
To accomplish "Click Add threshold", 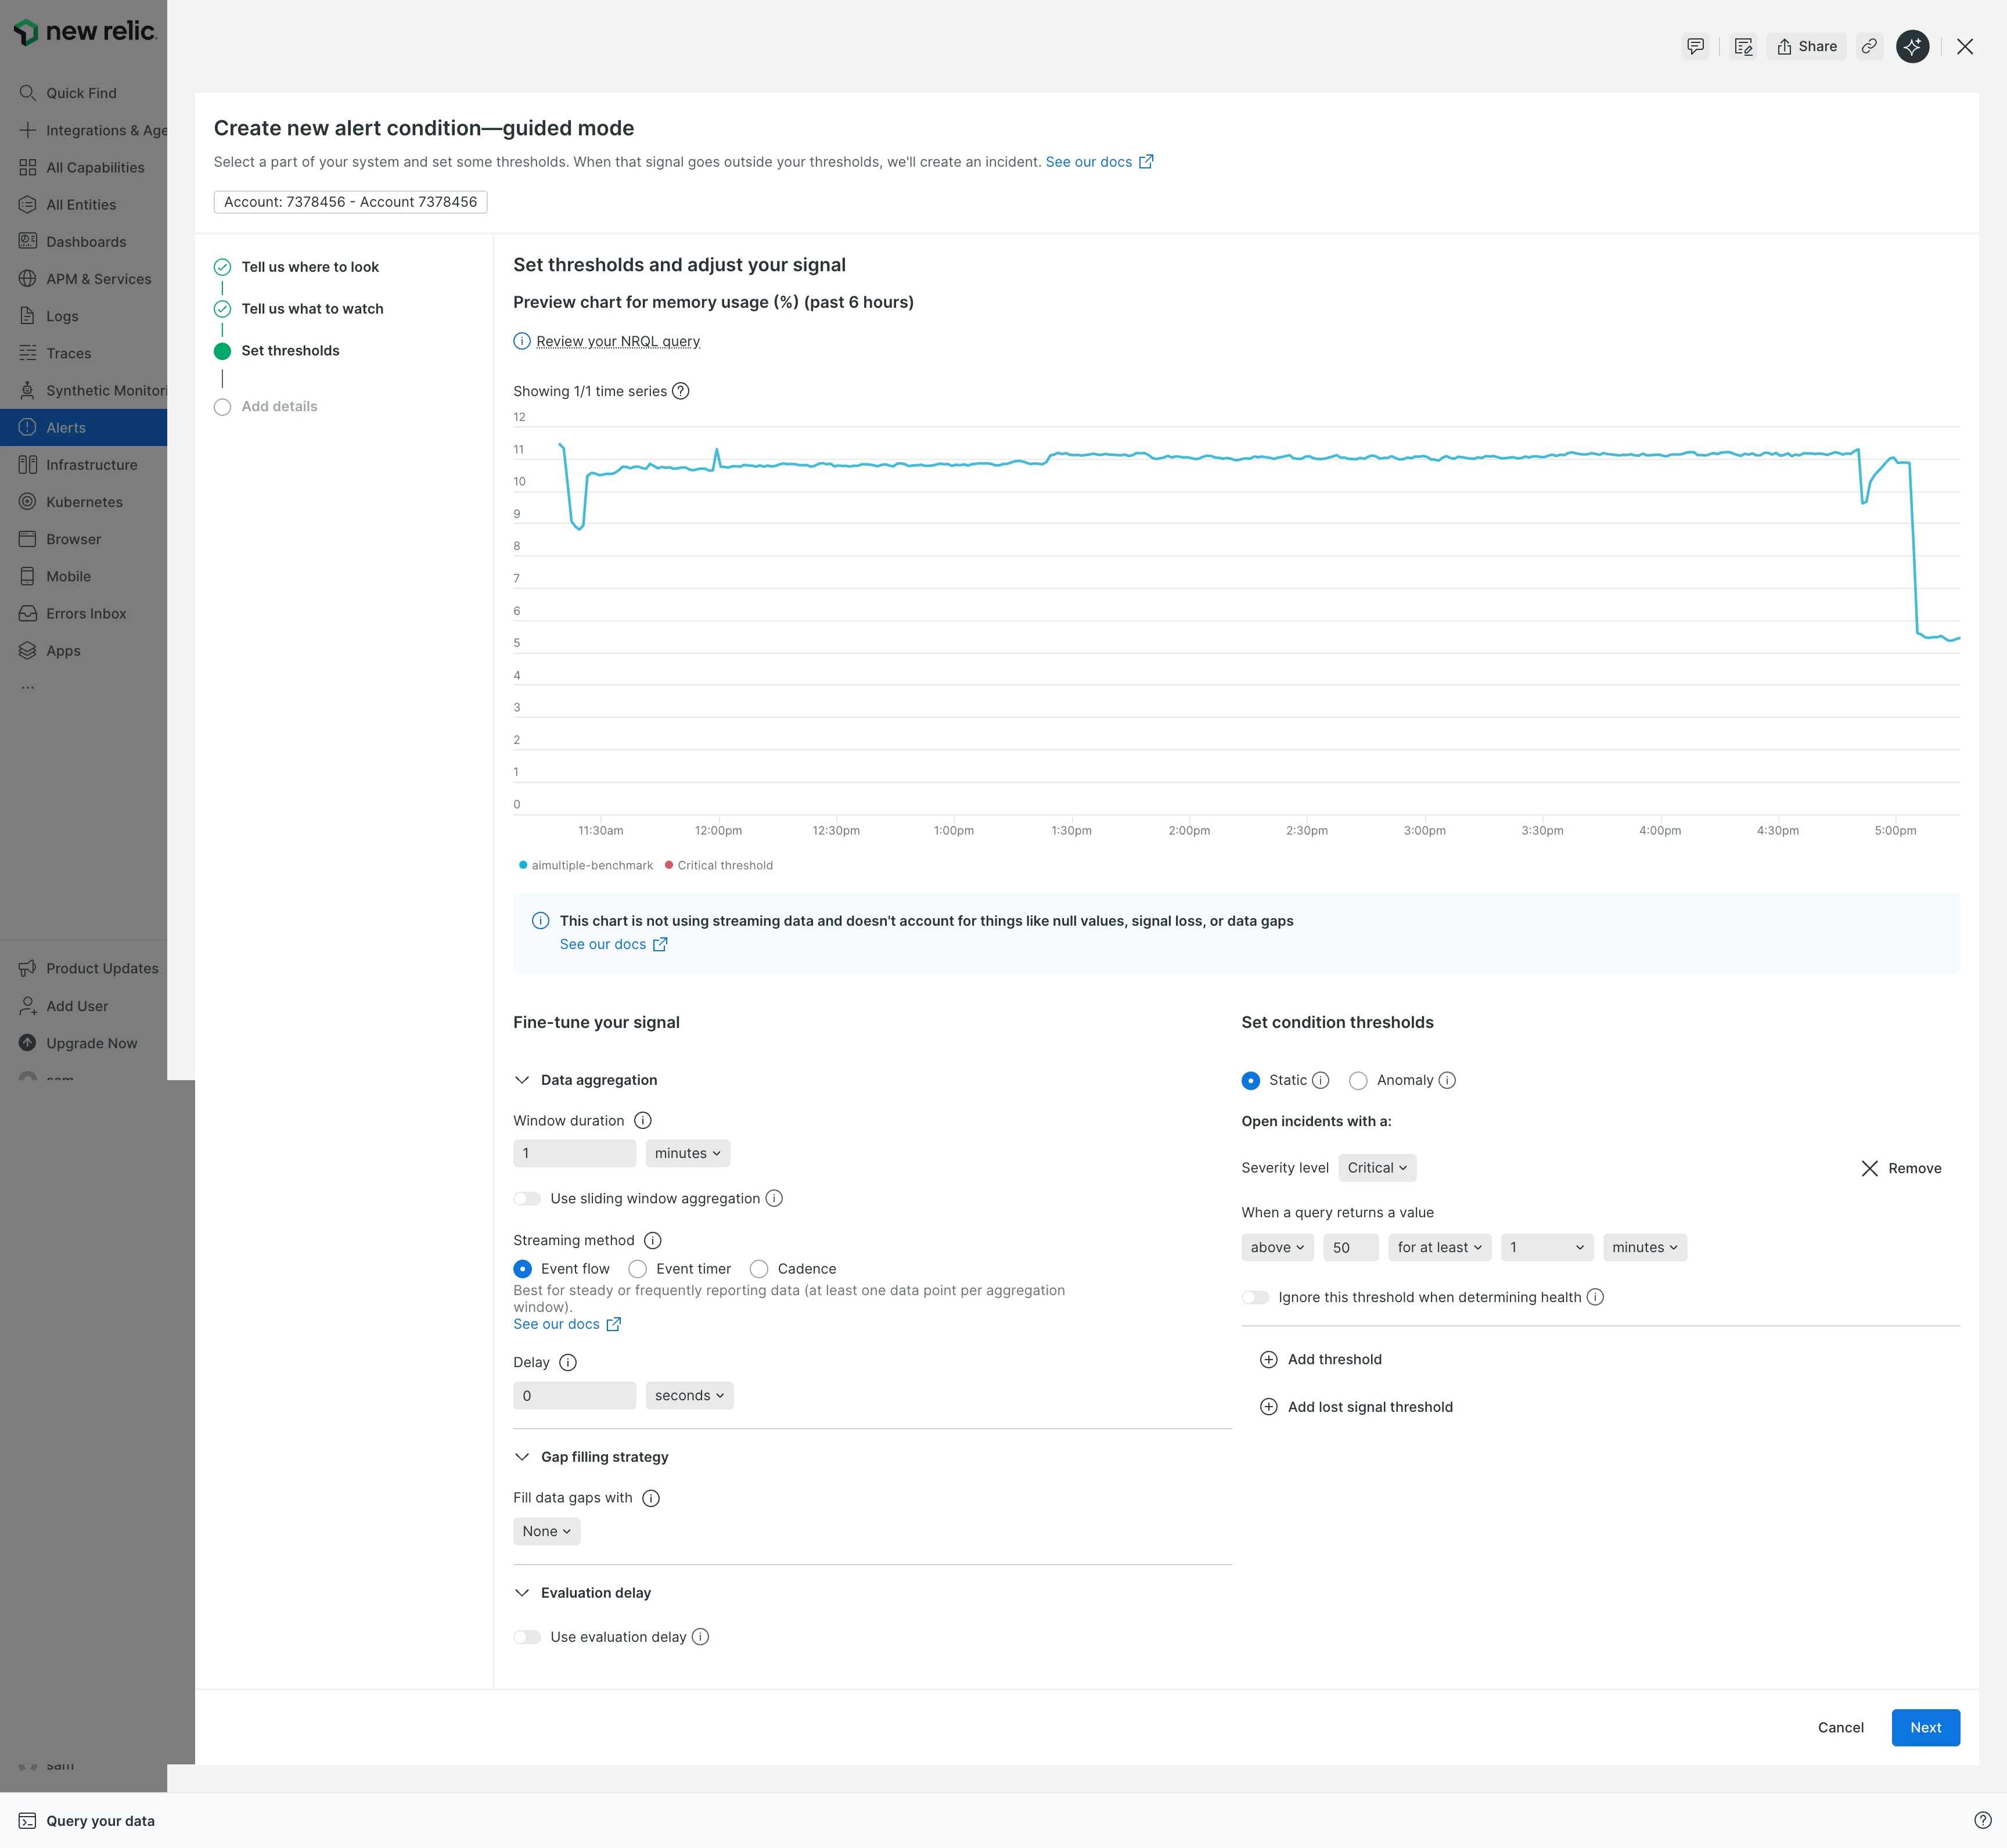I will pos(1321,1359).
